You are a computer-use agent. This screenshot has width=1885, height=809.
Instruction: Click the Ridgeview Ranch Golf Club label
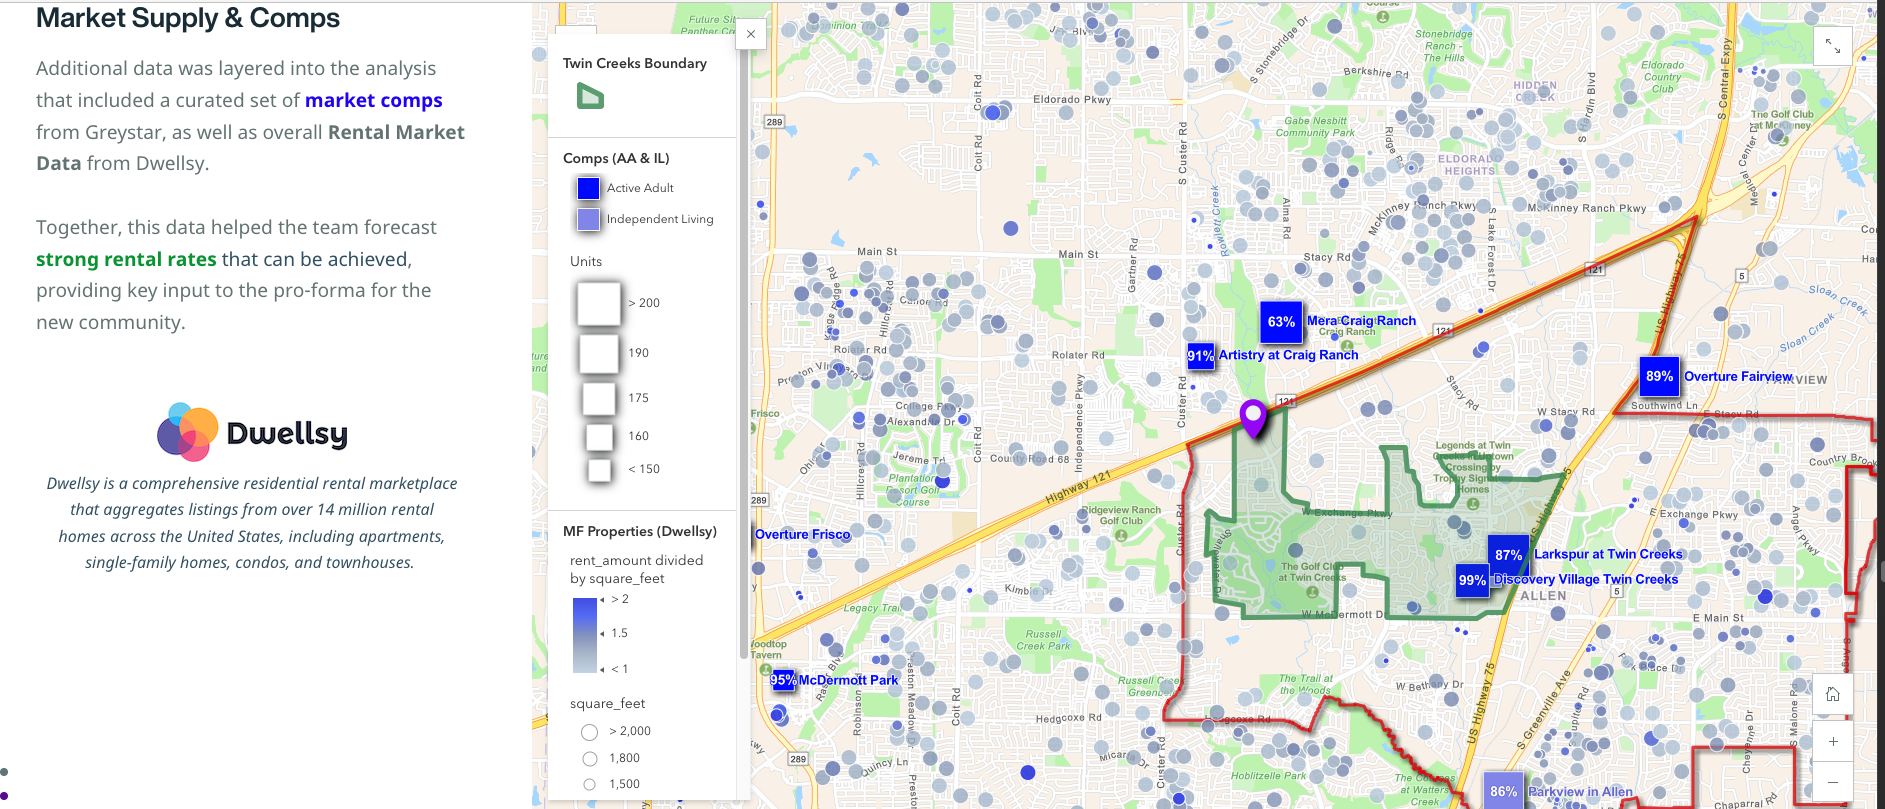pyautogui.click(x=1121, y=515)
